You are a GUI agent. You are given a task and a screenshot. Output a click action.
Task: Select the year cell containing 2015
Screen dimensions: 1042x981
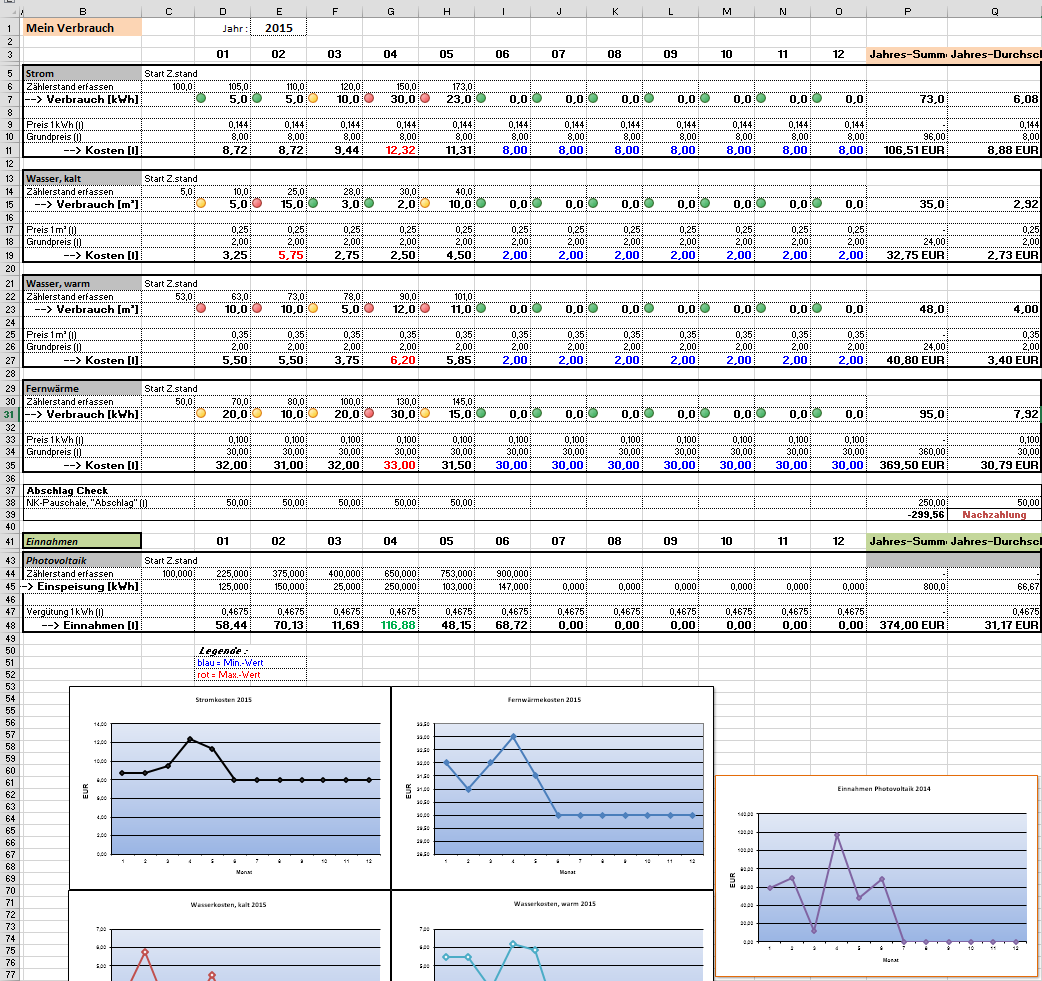click(x=279, y=28)
